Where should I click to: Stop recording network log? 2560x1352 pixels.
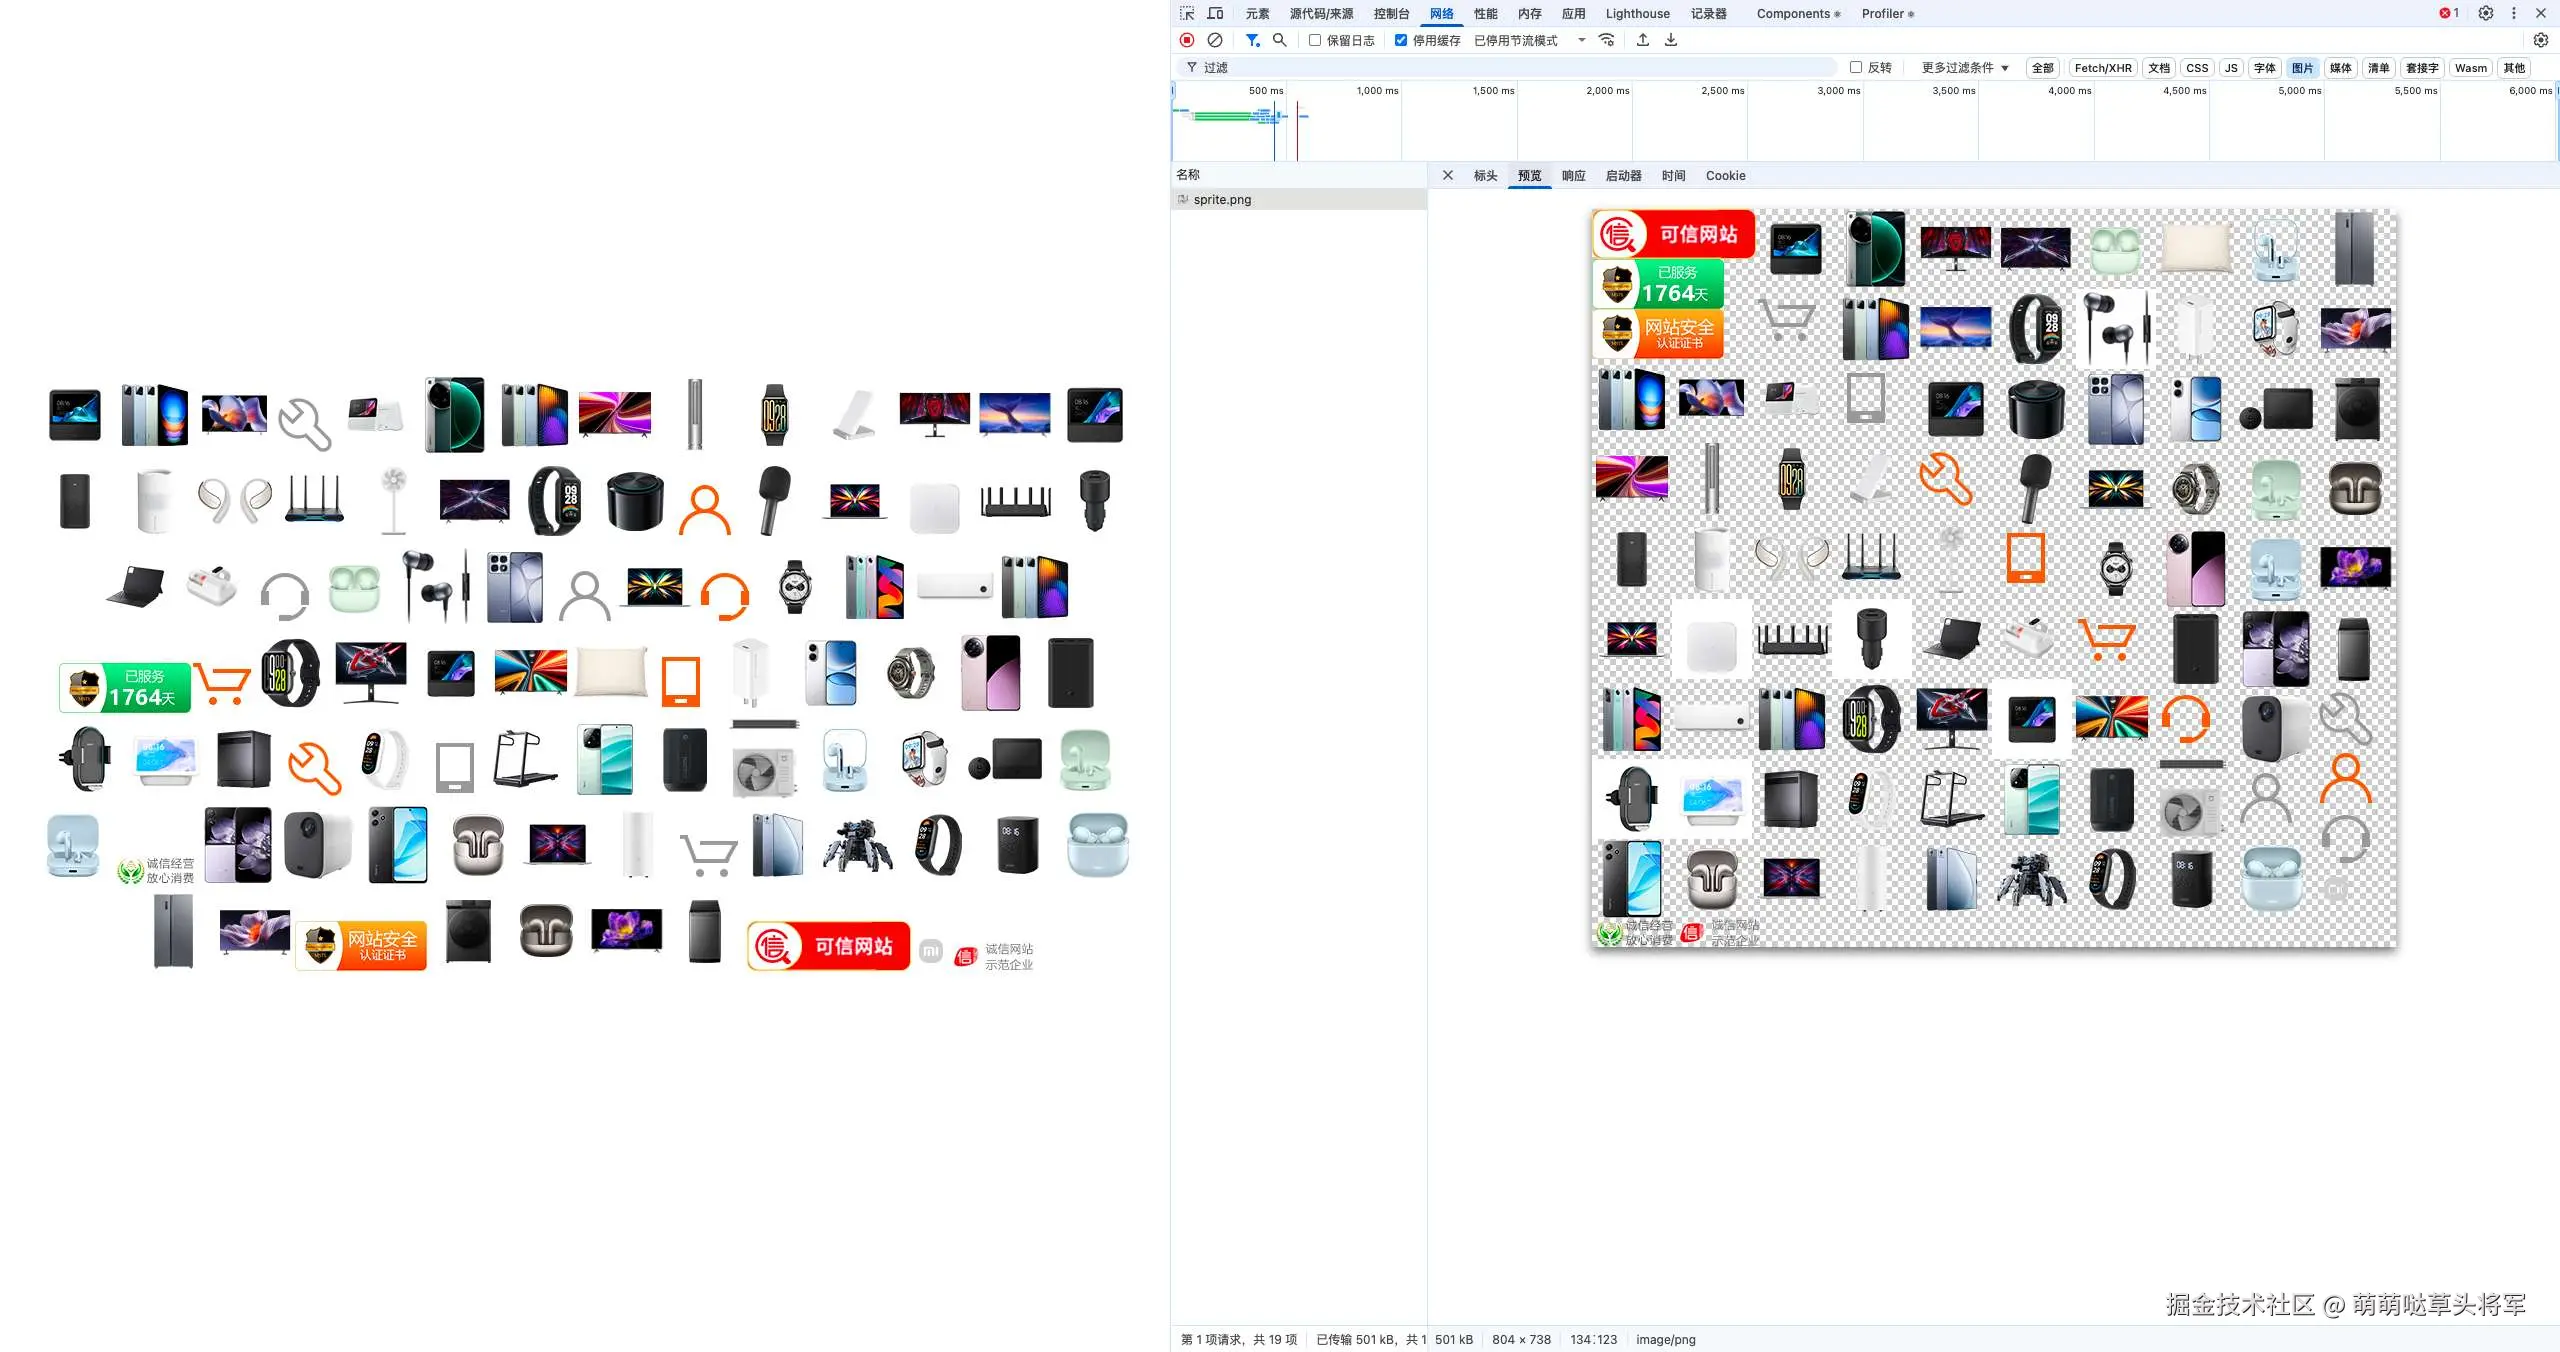pyautogui.click(x=1187, y=40)
